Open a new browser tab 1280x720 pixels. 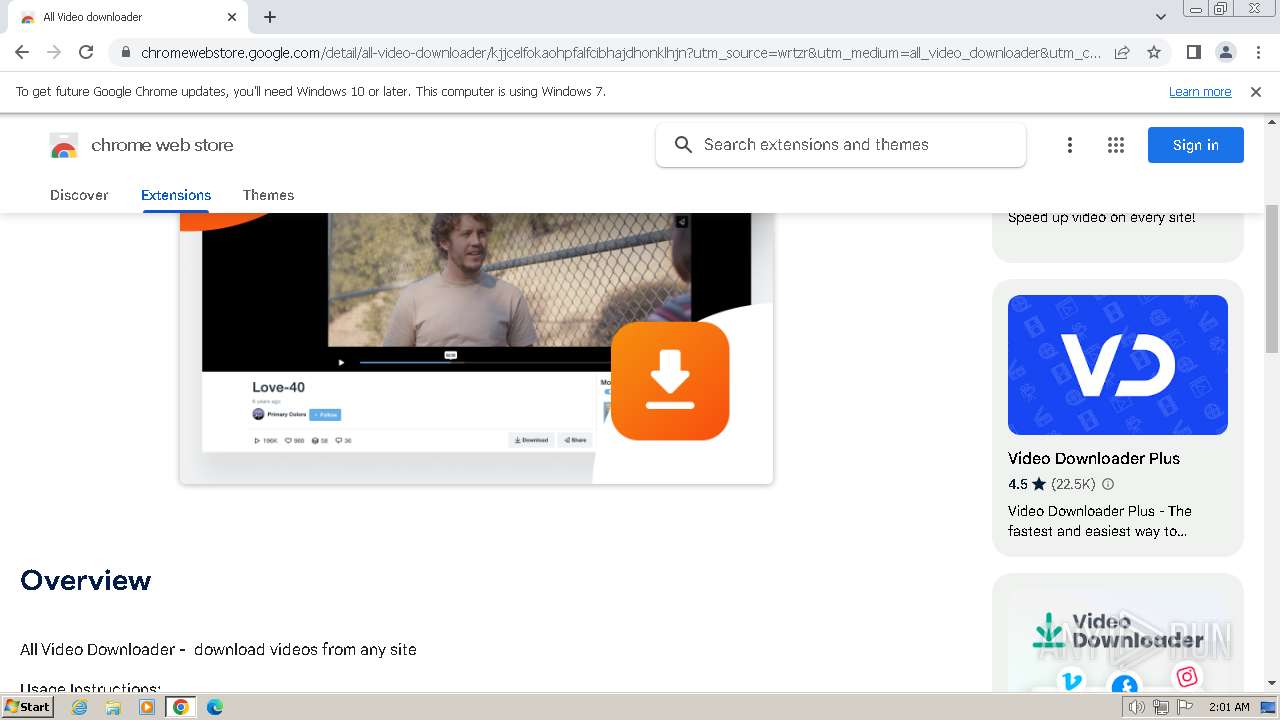[x=270, y=17]
